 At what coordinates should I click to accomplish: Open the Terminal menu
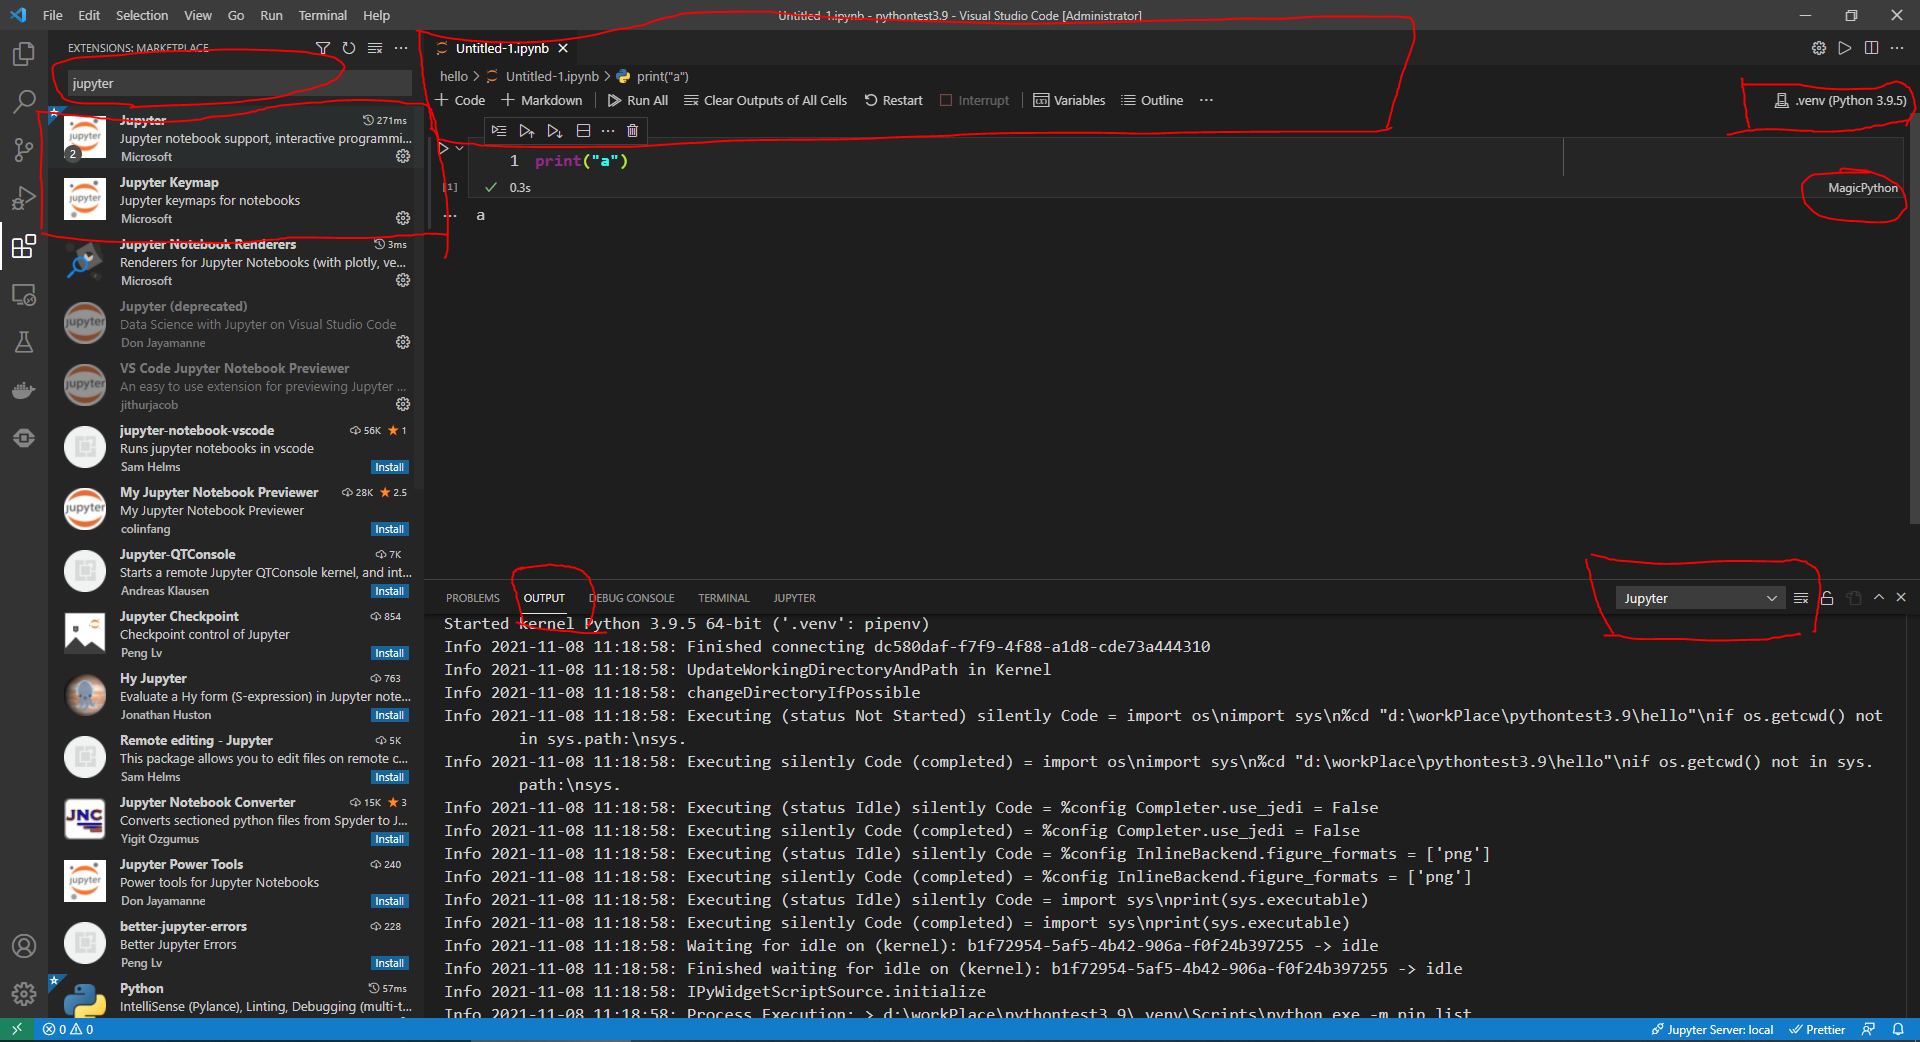coord(322,15)
